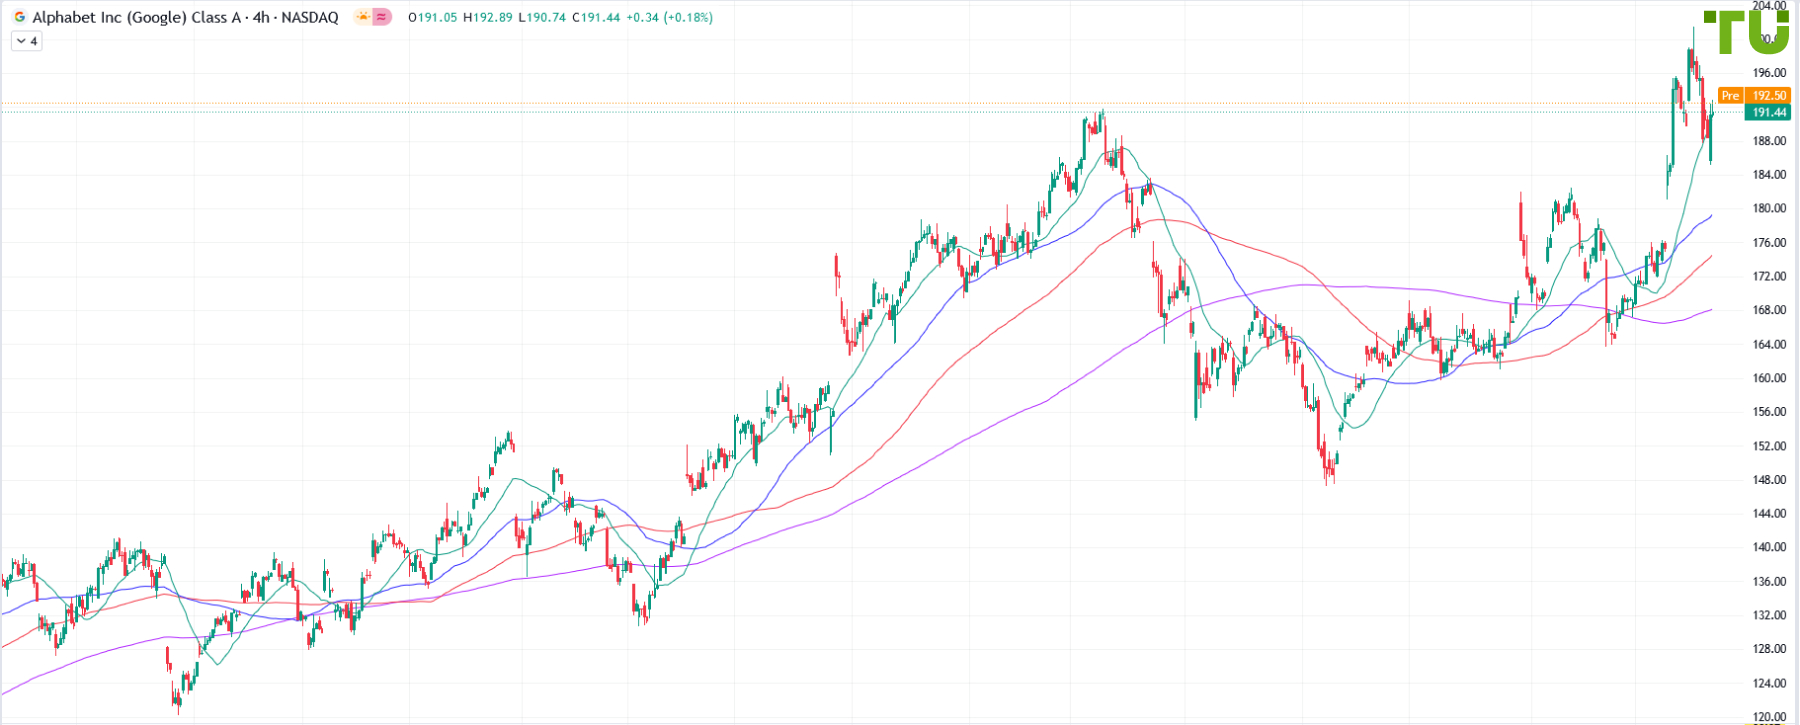Click the 168.00 price axis label
Viewport: 1800px width, 725px height.
[1769, 310]
